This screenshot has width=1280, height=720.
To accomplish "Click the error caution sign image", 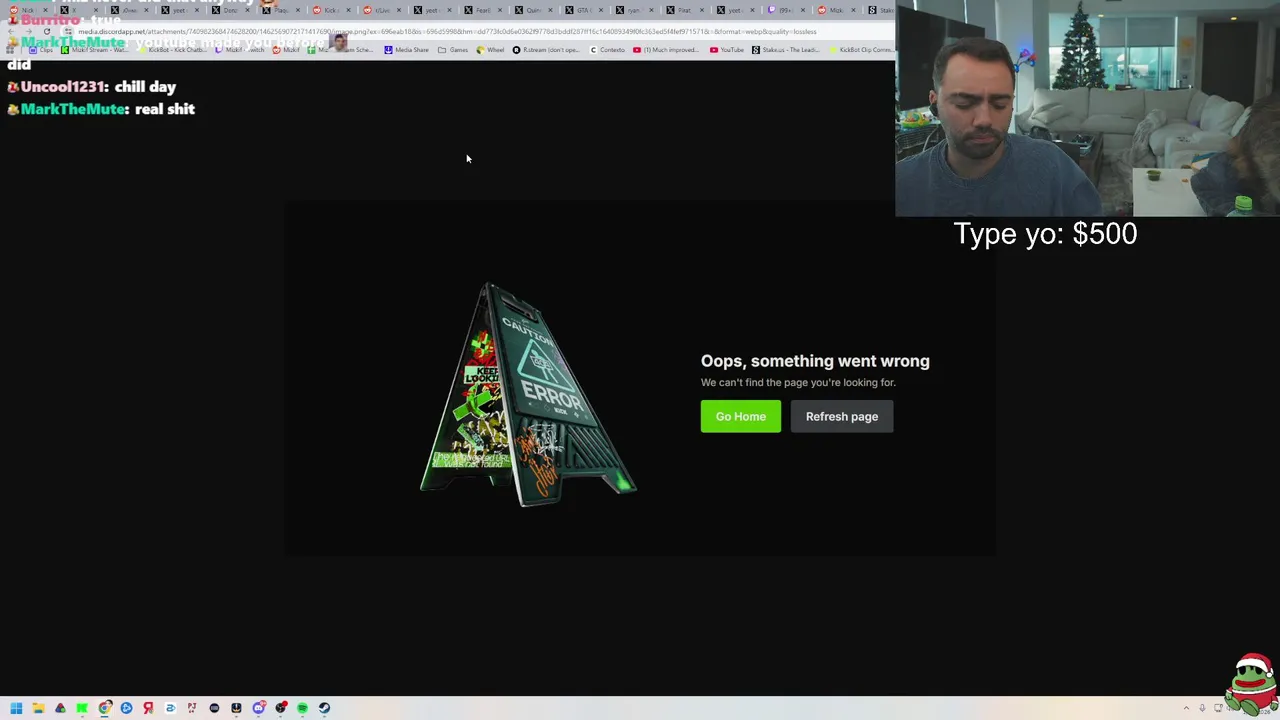I will tap(528, 394).
